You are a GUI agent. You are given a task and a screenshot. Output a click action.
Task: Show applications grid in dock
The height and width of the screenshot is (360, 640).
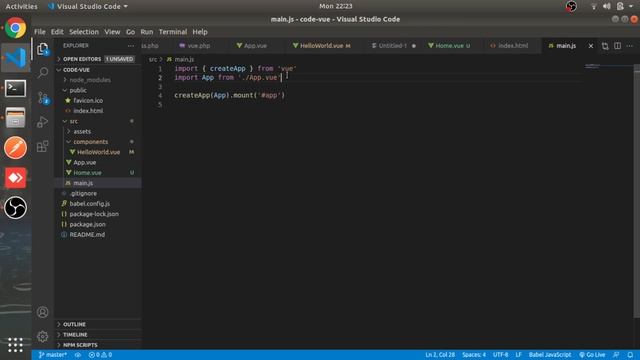[x=16, y=344]
